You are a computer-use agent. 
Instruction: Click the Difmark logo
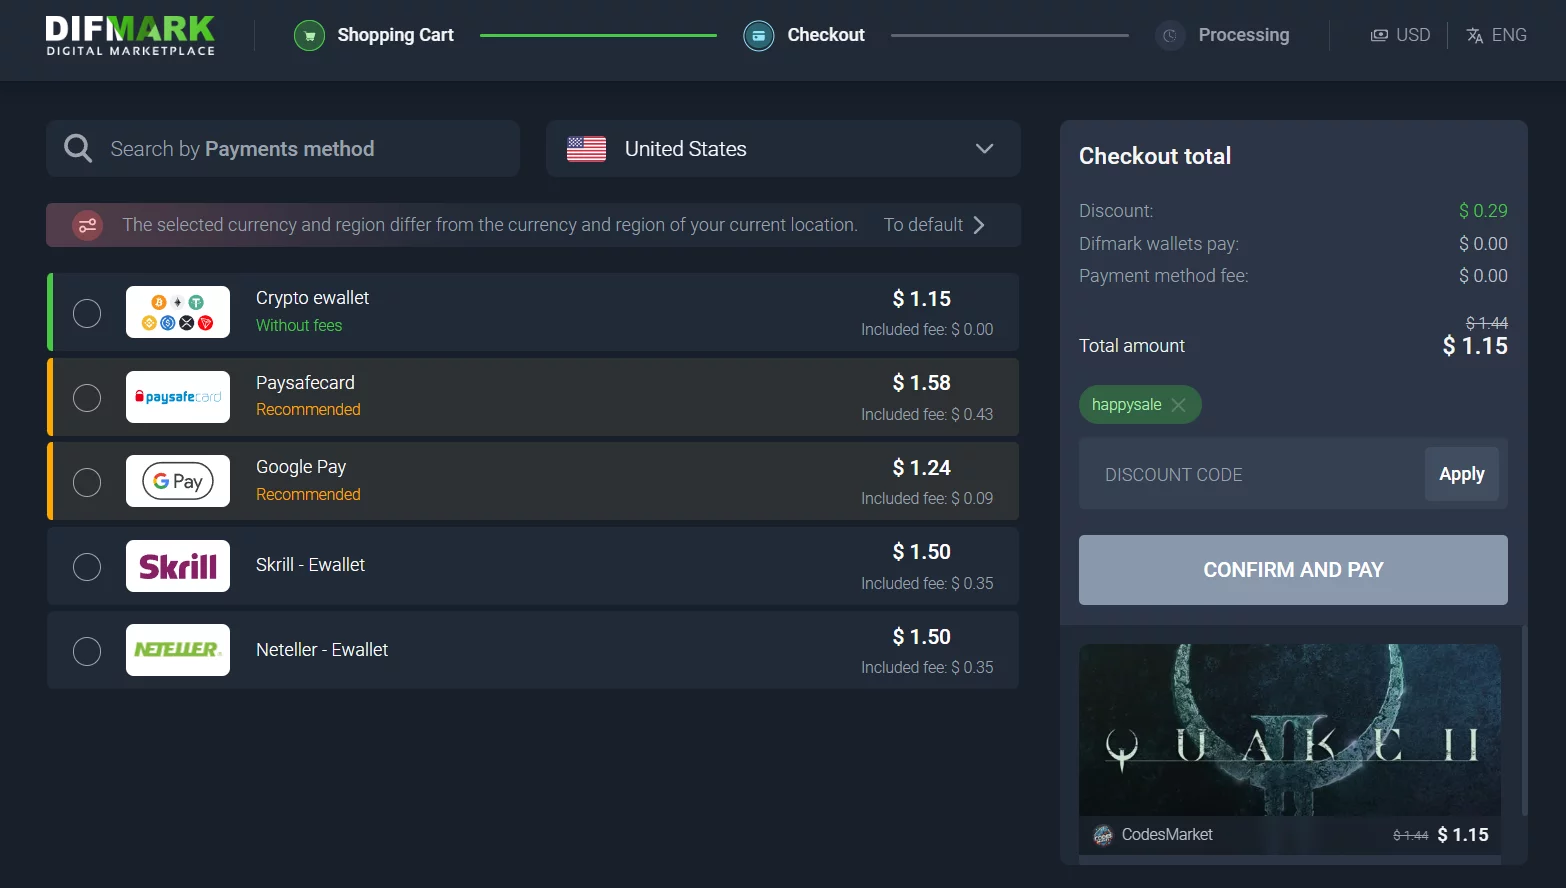pos(130,35)
